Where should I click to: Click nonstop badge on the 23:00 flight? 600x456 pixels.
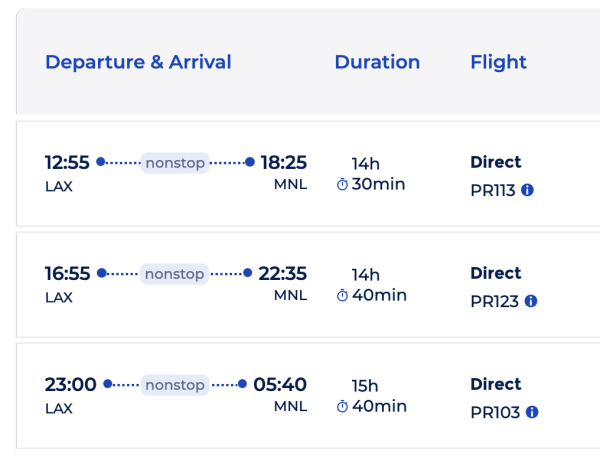pos(175,385)
